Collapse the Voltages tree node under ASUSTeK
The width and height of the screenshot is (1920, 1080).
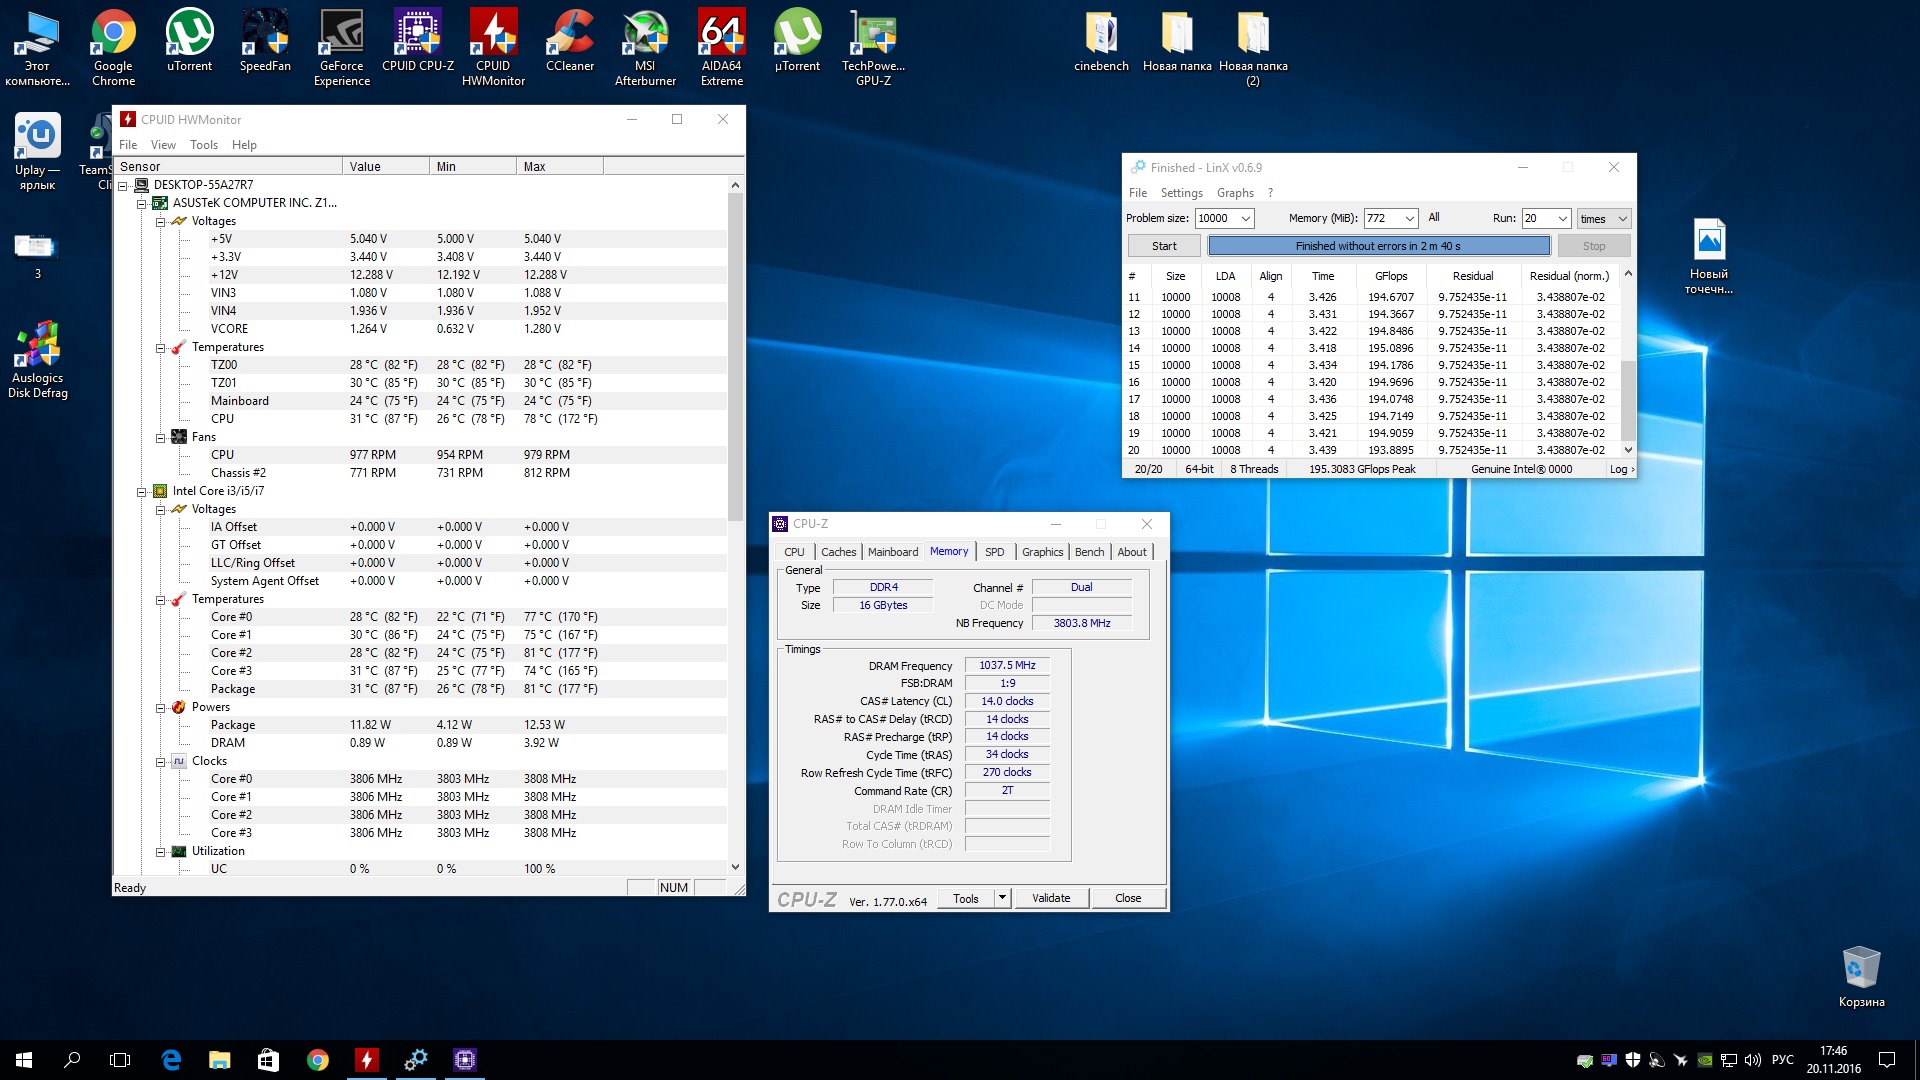coord(160,221)
